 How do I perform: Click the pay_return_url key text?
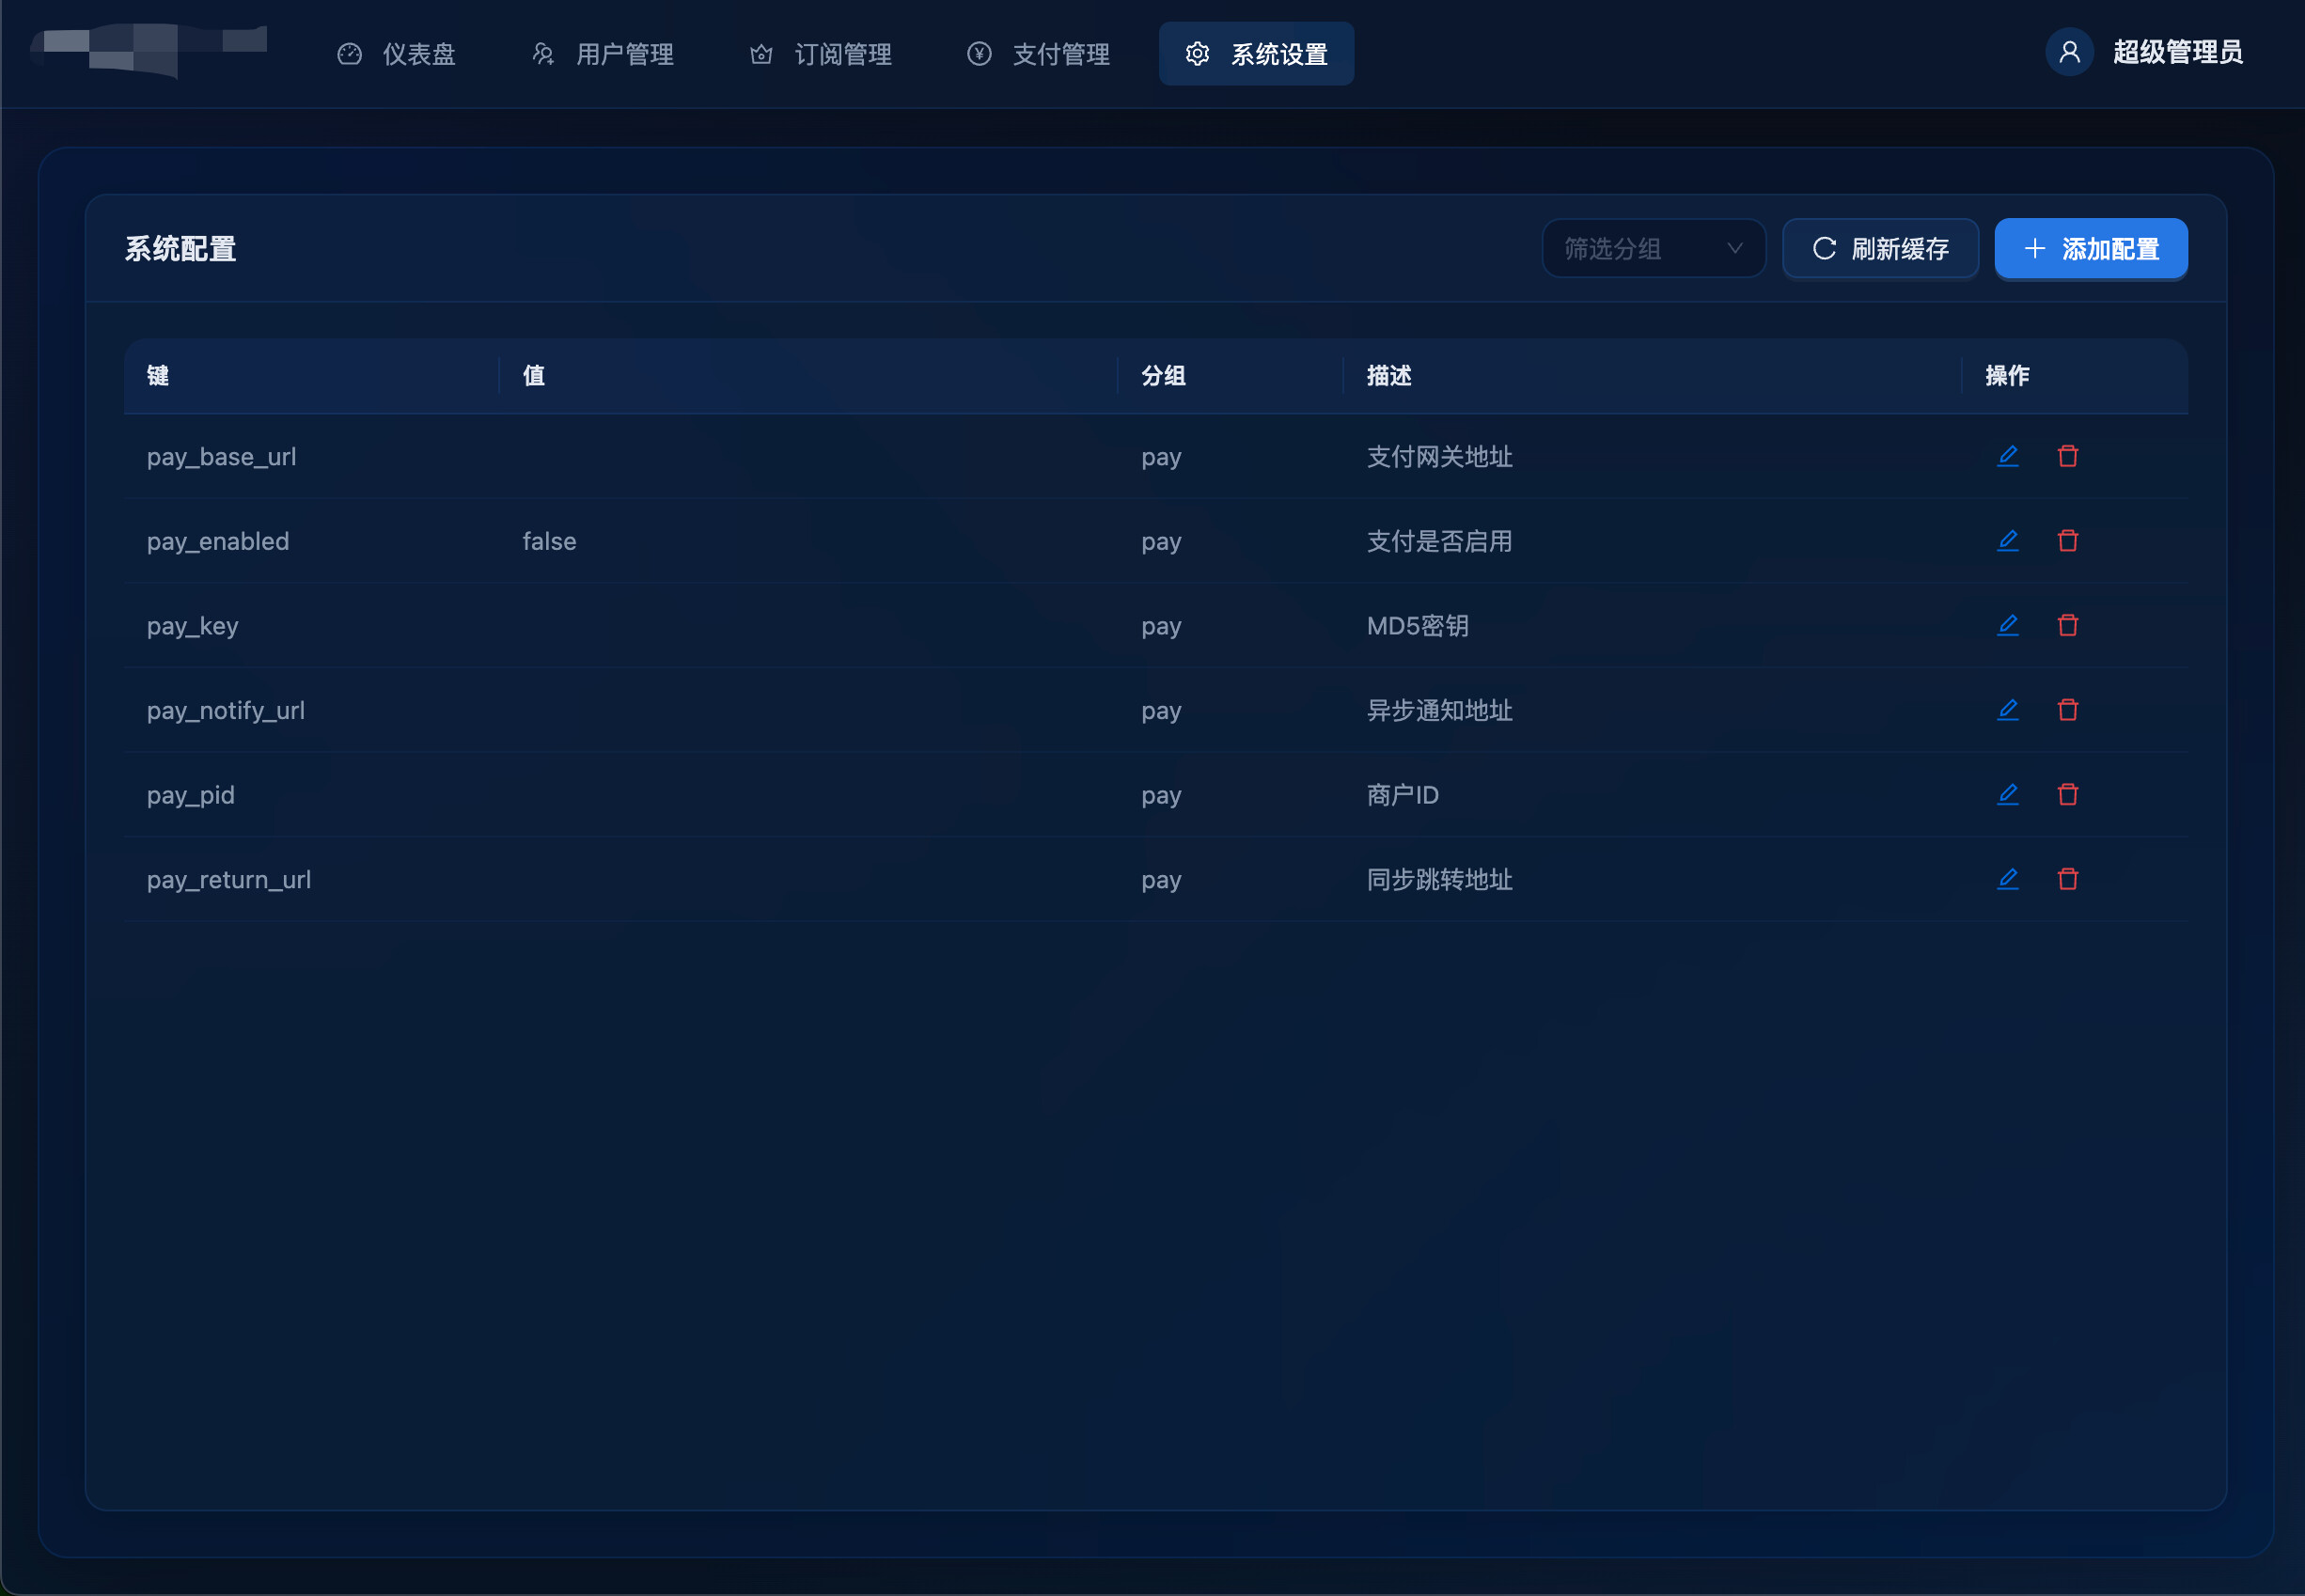pyautogui.click(x=228, y=880)
